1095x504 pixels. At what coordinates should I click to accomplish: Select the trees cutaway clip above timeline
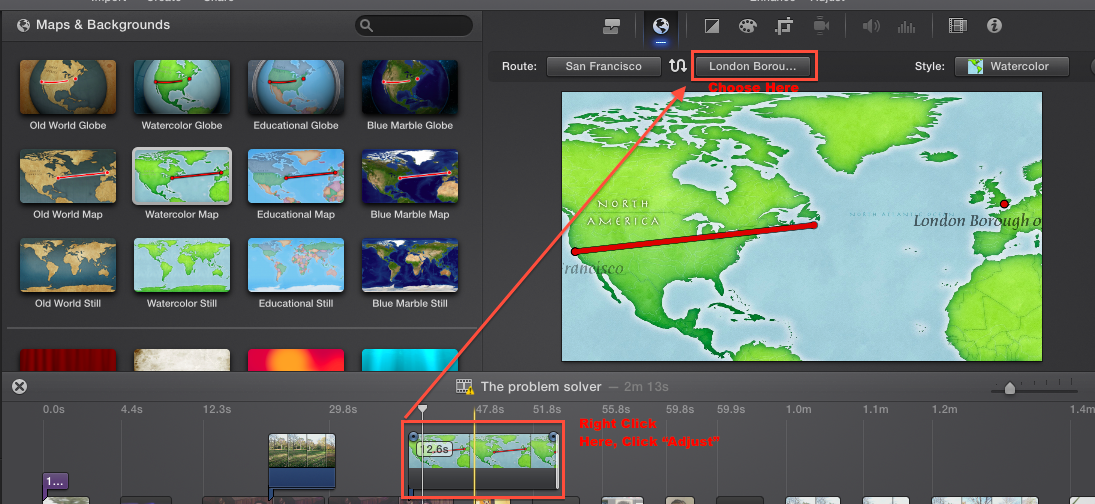pos(302,451)
